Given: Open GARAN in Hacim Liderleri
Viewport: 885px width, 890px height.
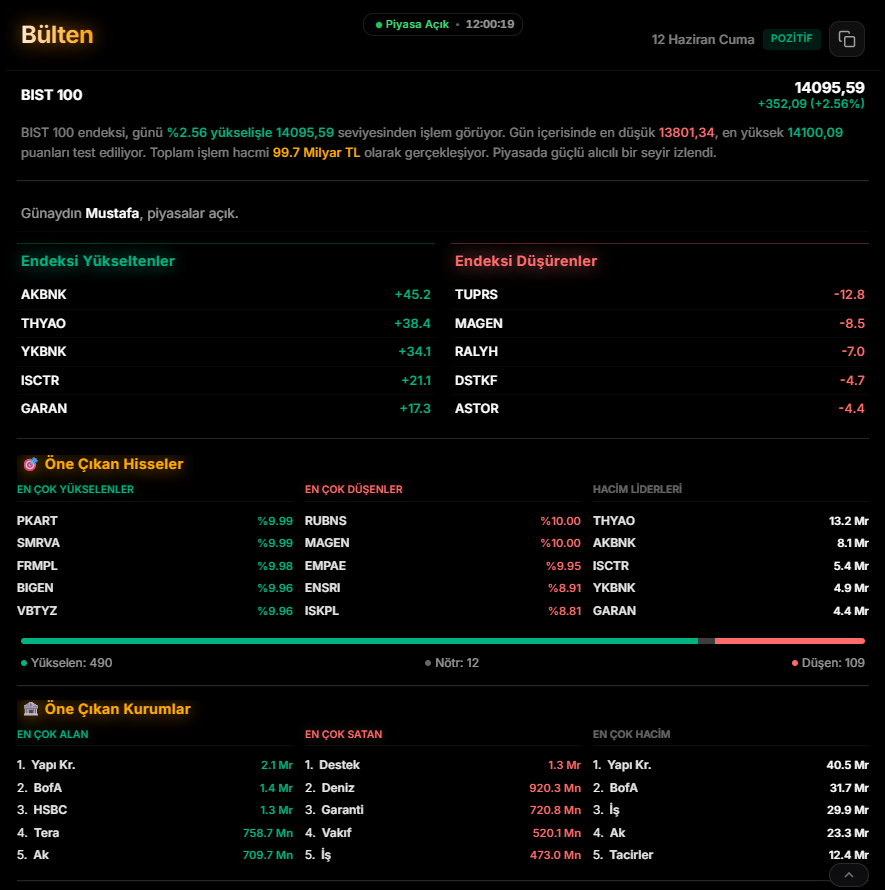Looking at the screenshot, I should [731, 611].
